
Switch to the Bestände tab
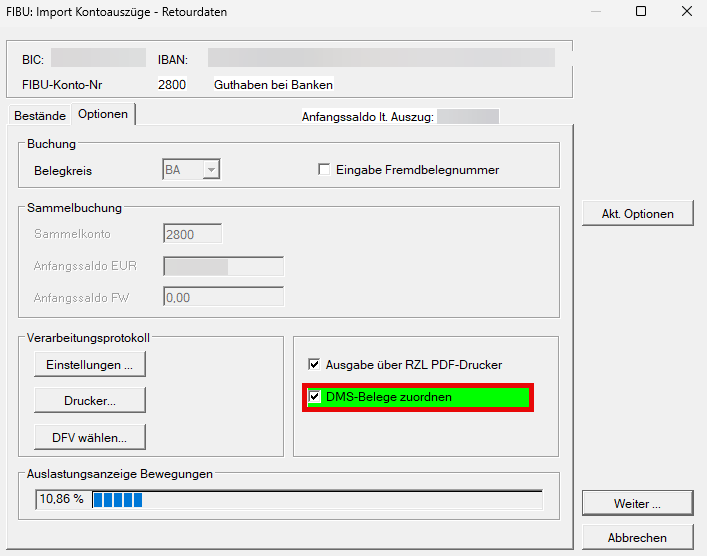pos(40,115)
